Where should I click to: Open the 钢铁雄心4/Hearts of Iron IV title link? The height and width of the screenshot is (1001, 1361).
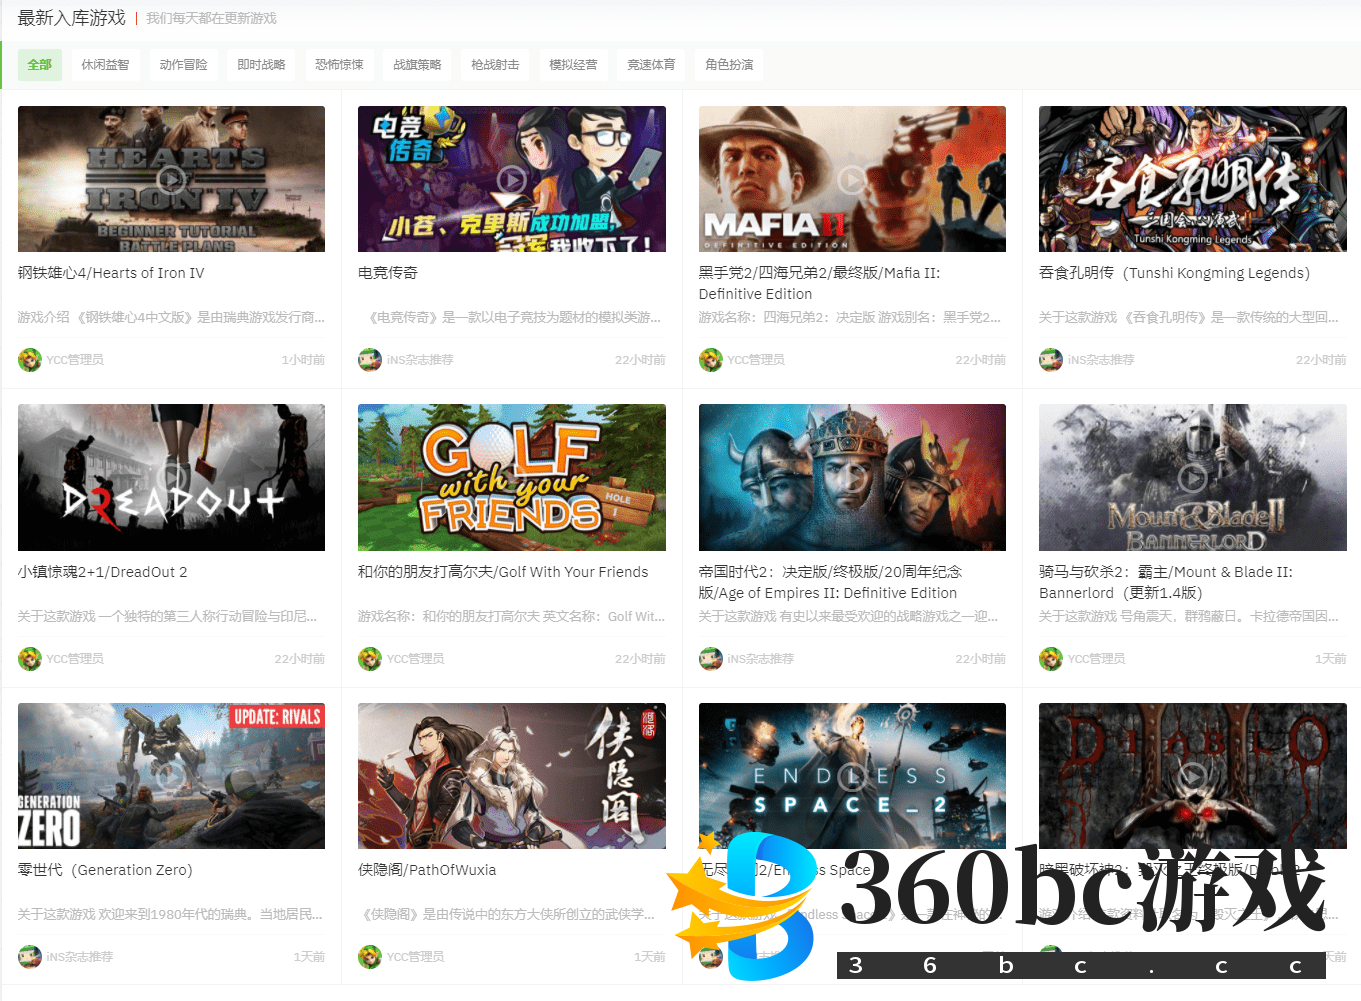click(x=111, y=273)
